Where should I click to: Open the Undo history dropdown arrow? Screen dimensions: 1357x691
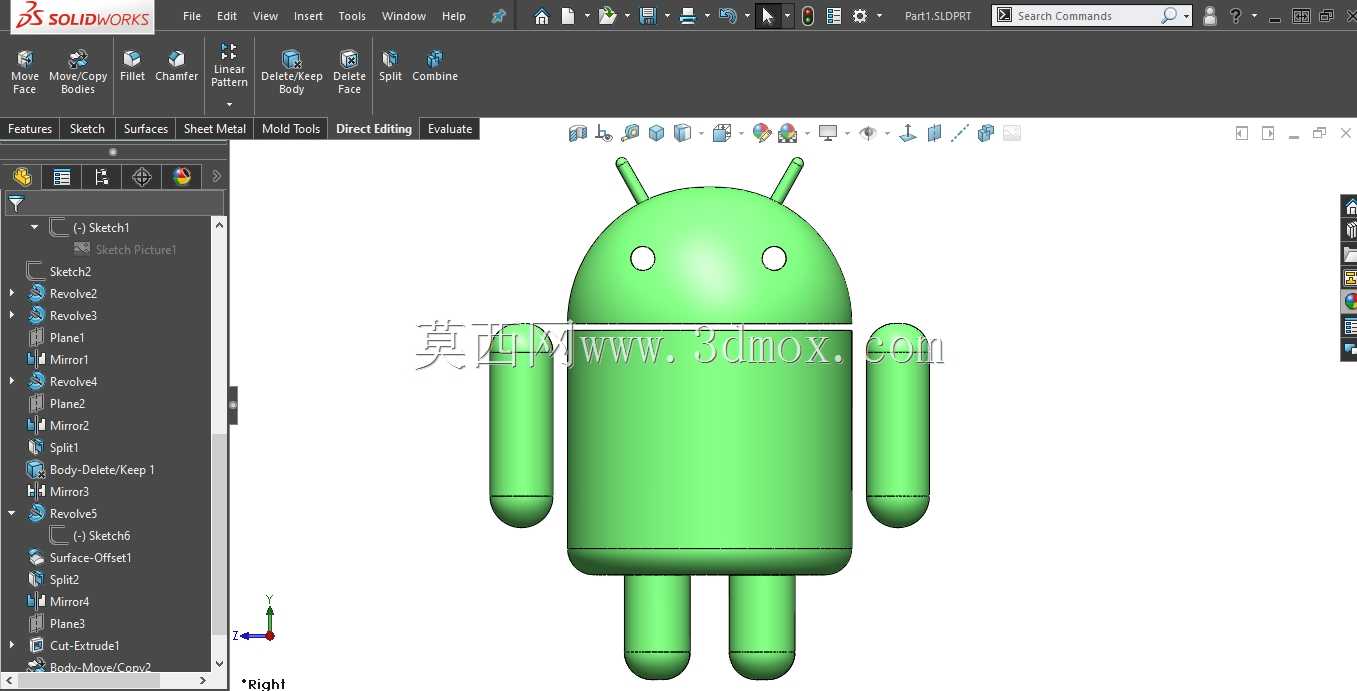pyautogui.click(x=747, y=16)
